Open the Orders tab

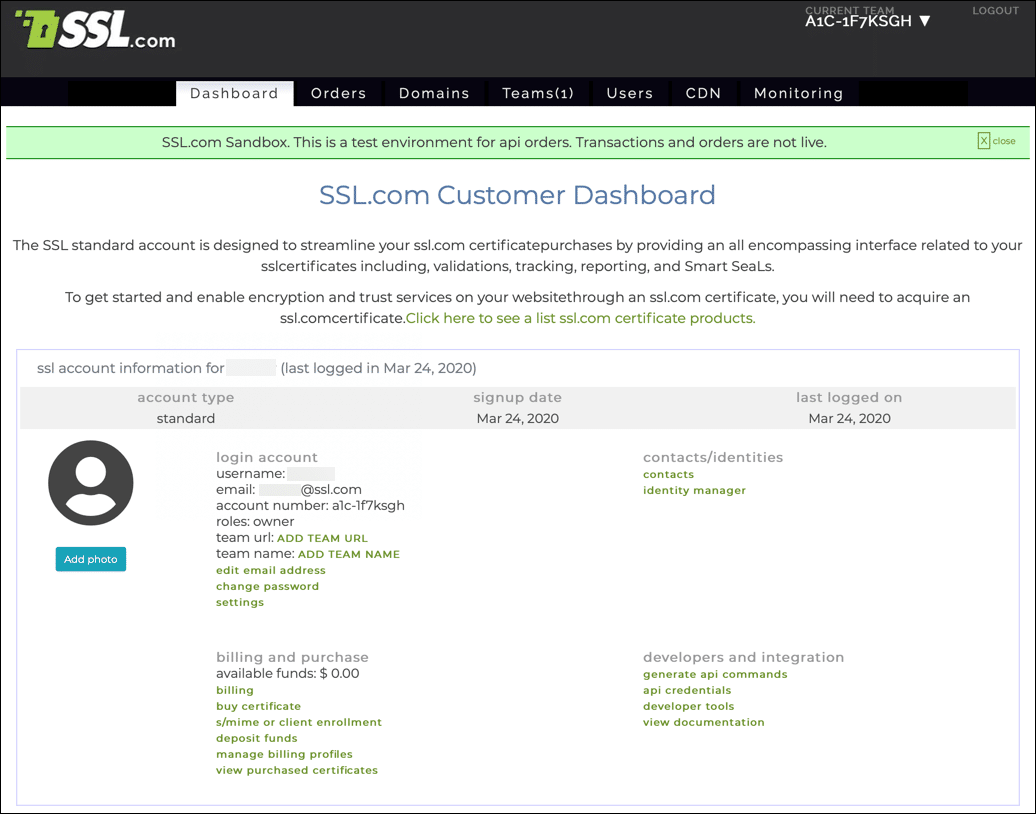point(338,93)
